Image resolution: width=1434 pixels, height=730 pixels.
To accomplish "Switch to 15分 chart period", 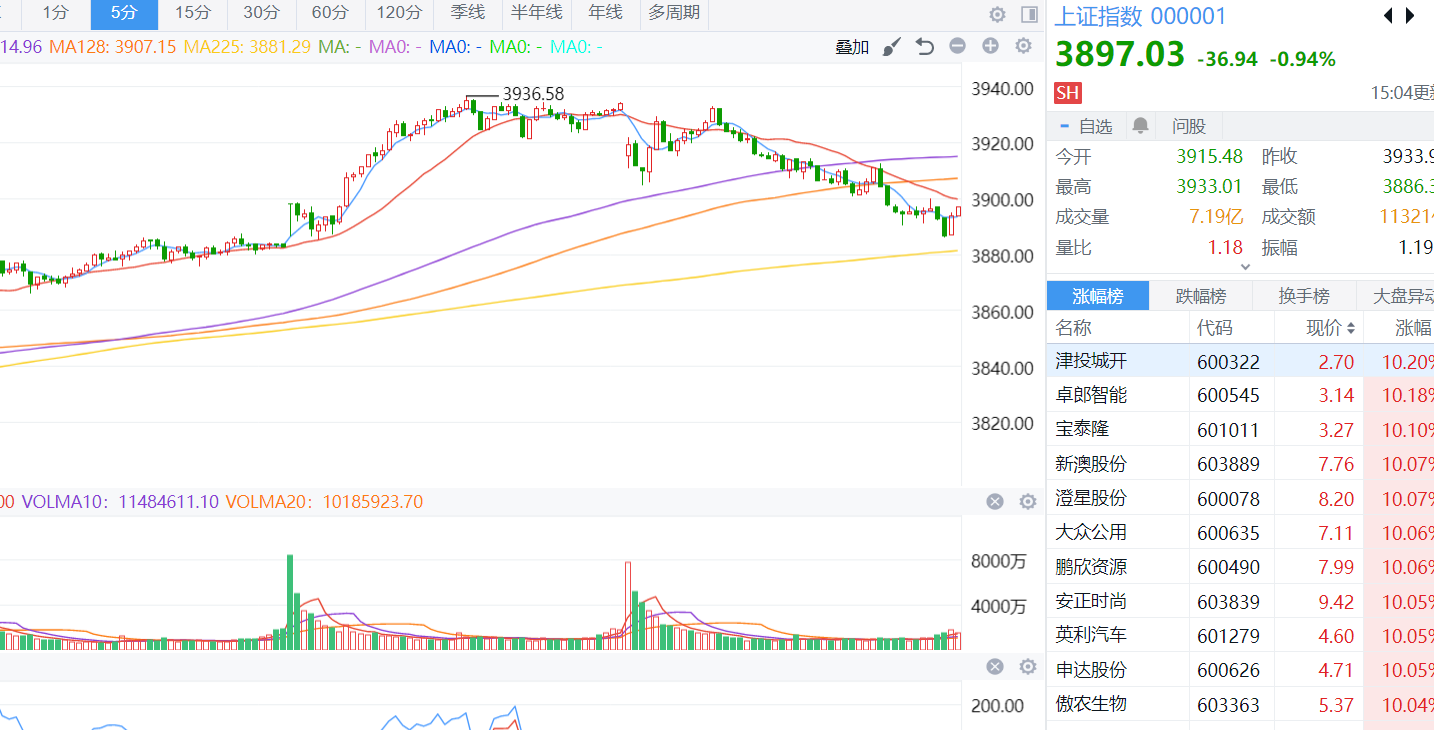I will click(192, 13).
